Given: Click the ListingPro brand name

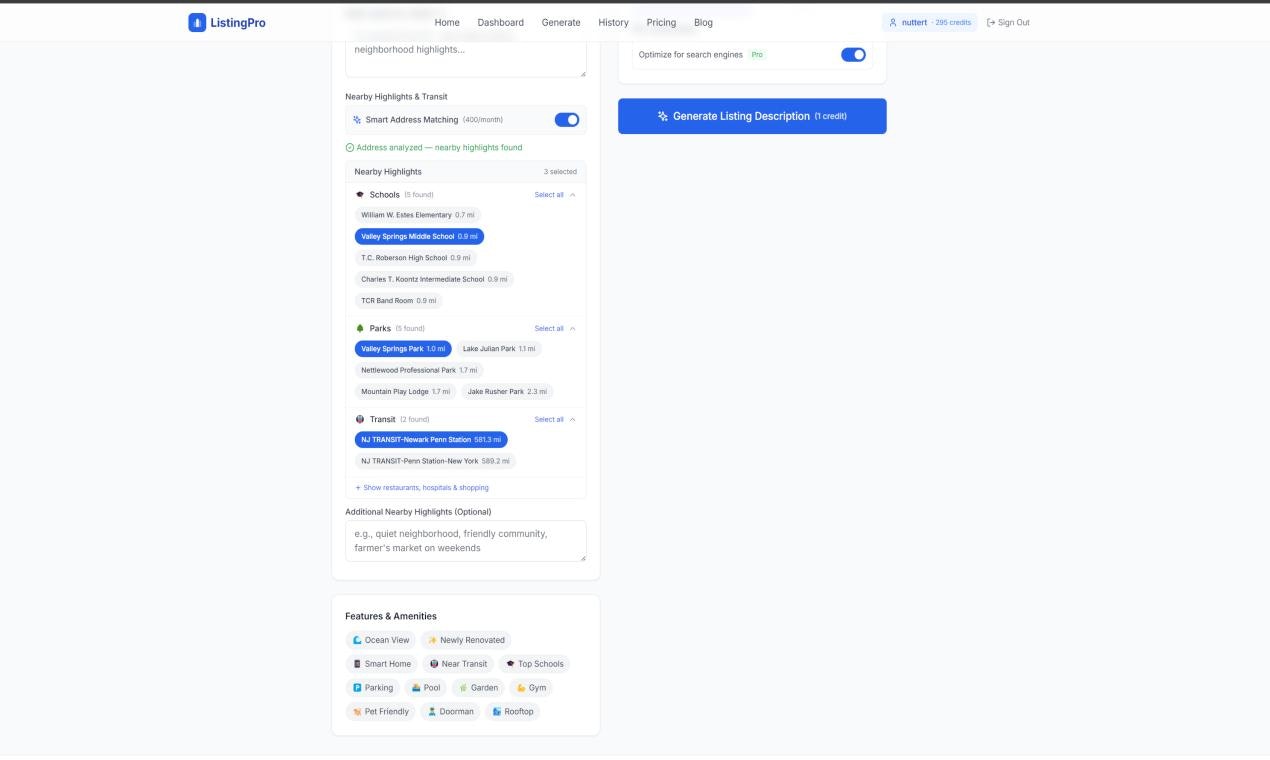Looking at the screenshot, I should (238, 22).
